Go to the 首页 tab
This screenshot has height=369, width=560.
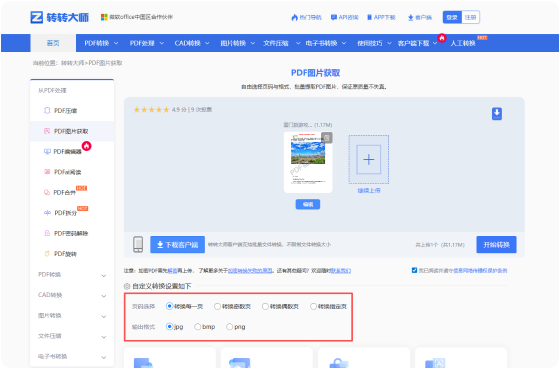click(x=53, y=43)
